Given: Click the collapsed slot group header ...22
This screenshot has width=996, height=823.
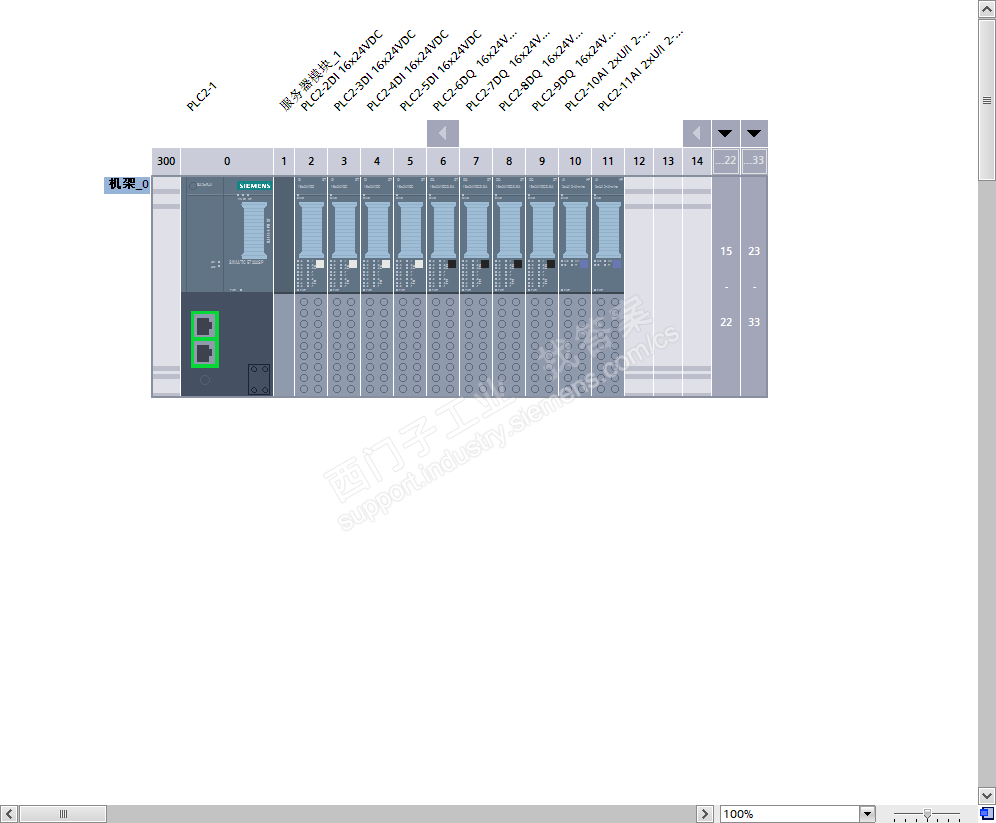Looking at the screenshot, I should click(x=725, y=161).
